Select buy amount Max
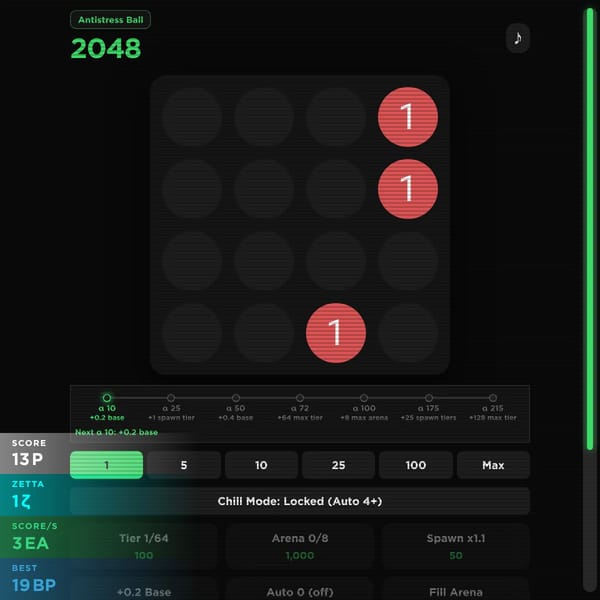Image resolution: width=600 pixels, height=600 pixels. click(493, 465)
